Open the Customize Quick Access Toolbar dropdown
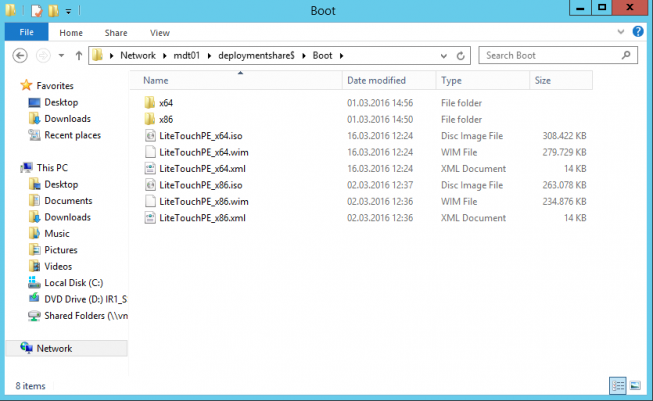The image size is (653, 401). [68, 11]
